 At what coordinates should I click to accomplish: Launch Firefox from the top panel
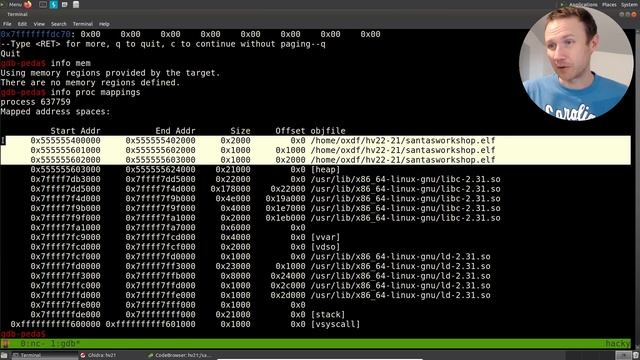point(28,4)
